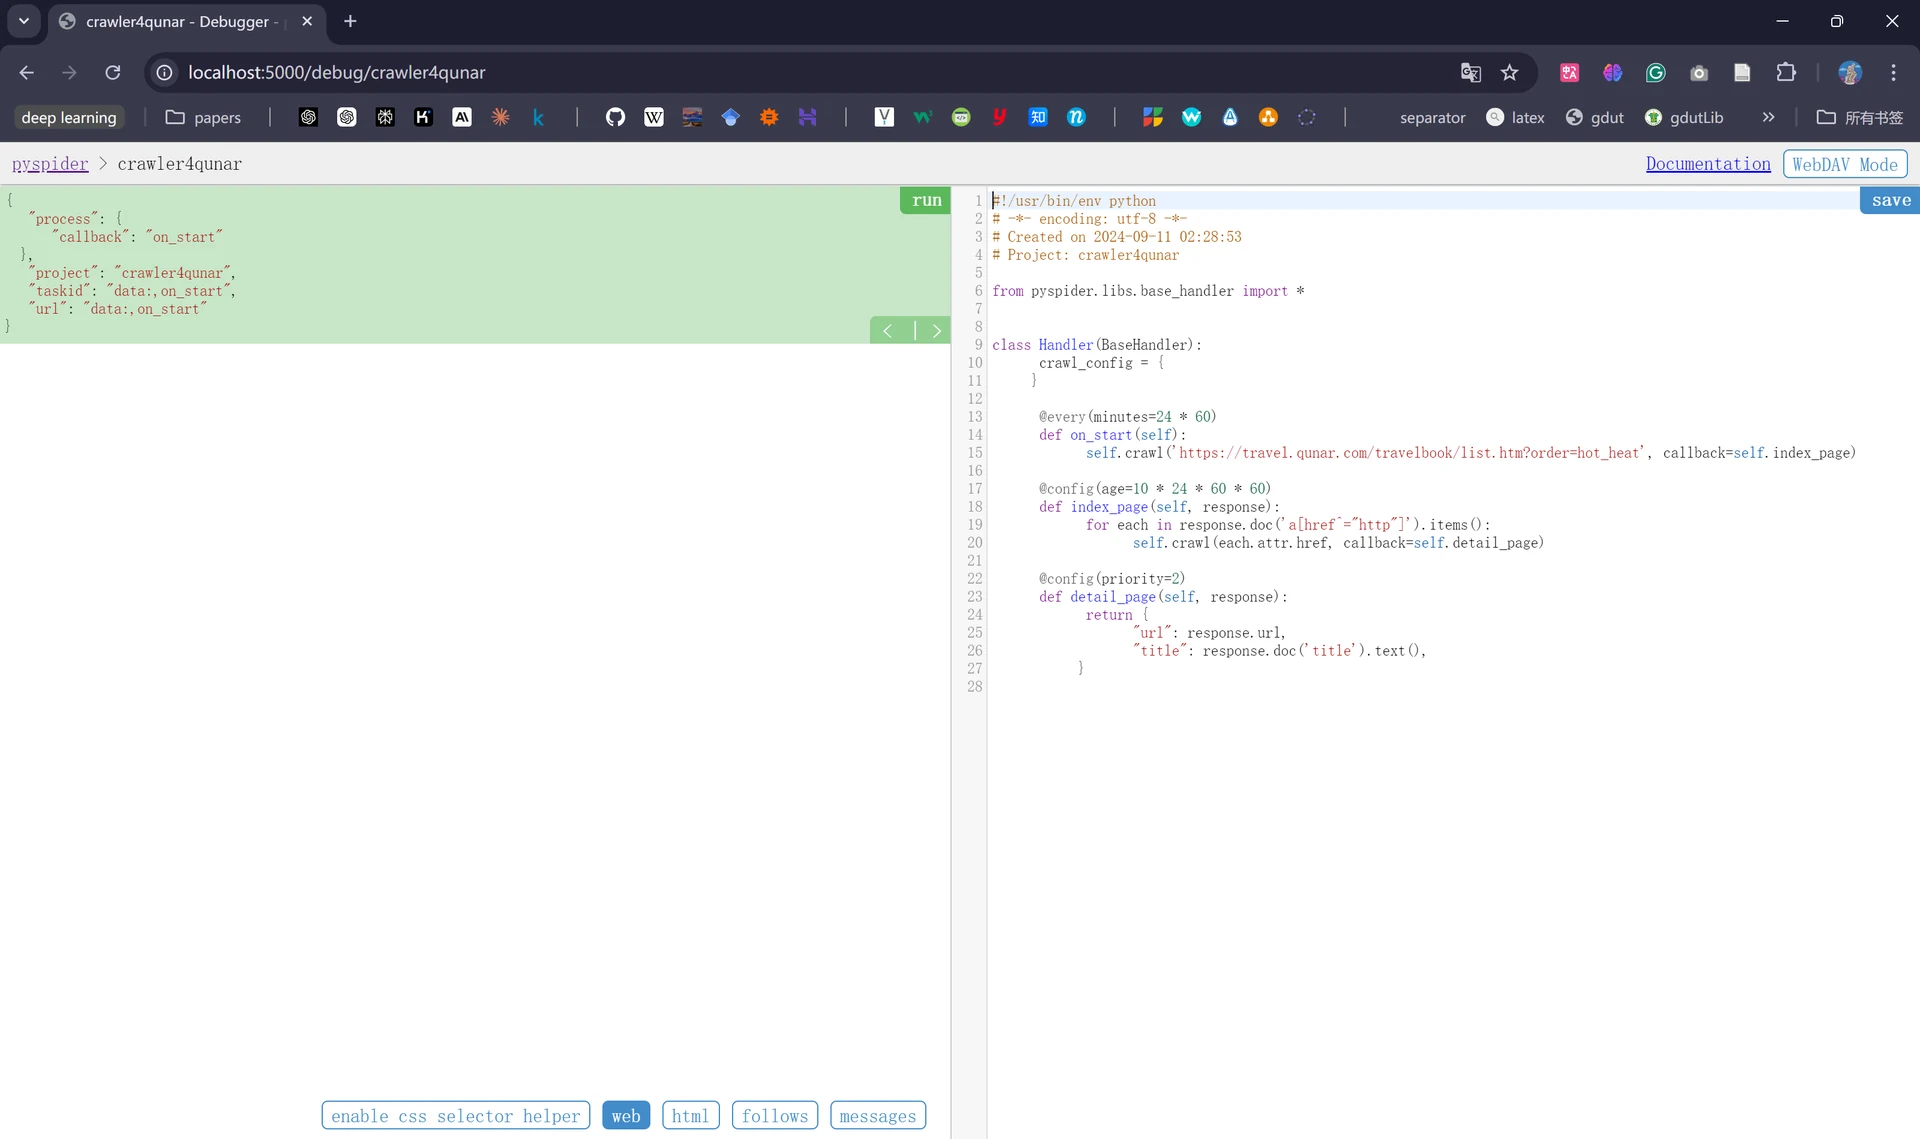
Task: Click the browser back arrow
Action: (x=27, y=72)
